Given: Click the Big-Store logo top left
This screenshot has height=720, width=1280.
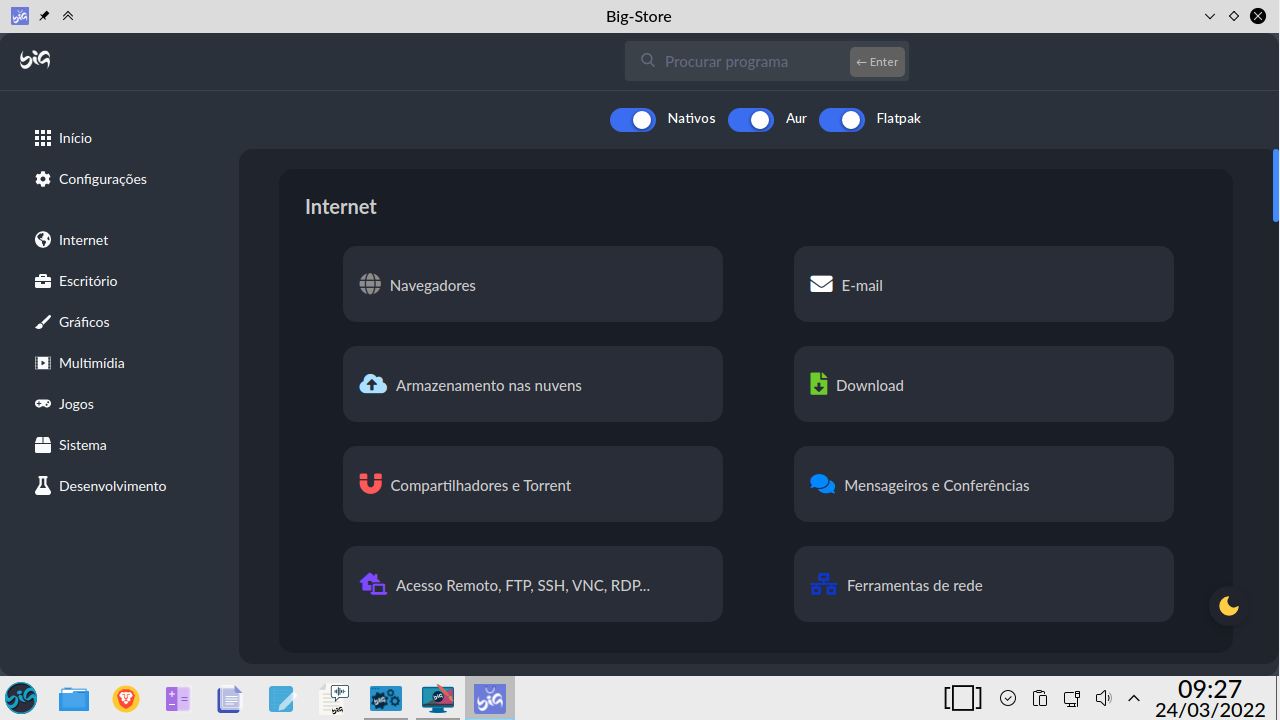Looking at the screenshot, I should 34,60.
